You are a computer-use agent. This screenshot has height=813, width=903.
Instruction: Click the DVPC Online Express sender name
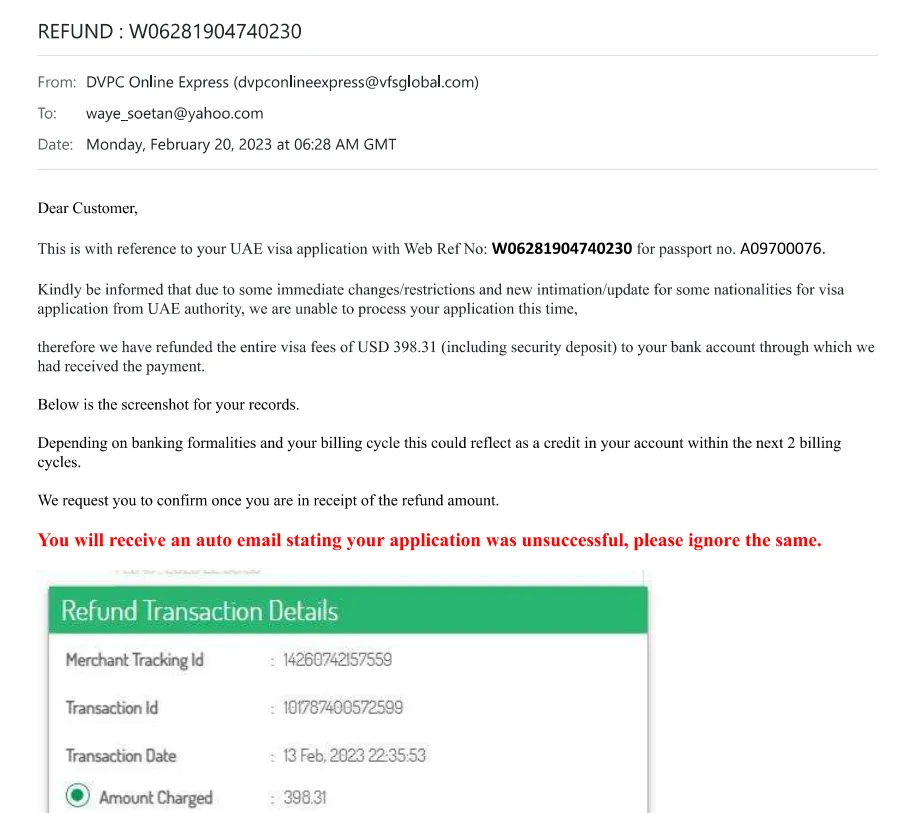click(157, 82)
